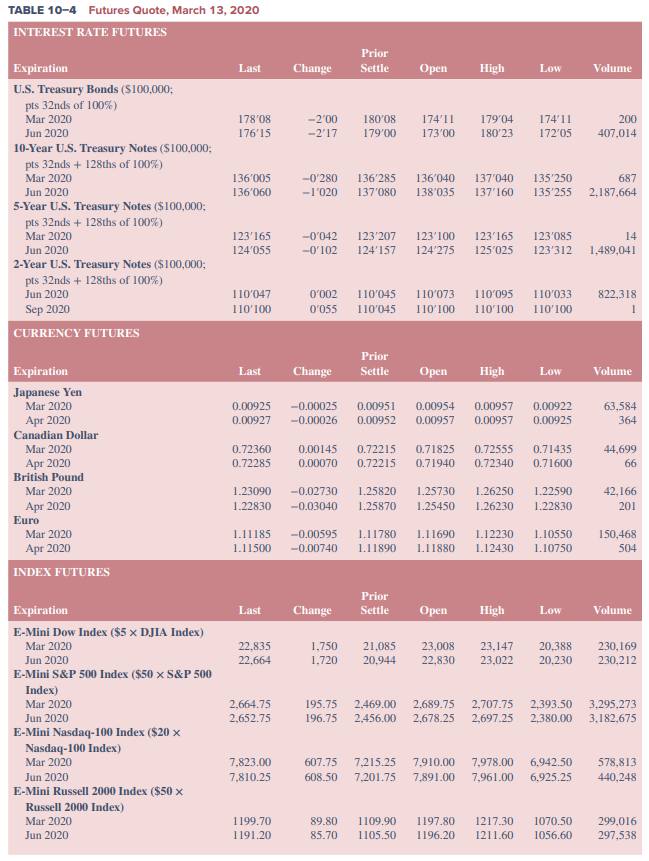Screen dimensions: 649x861
Task: Click Prior Settle header under Index Futures
Action: [374, 603]
